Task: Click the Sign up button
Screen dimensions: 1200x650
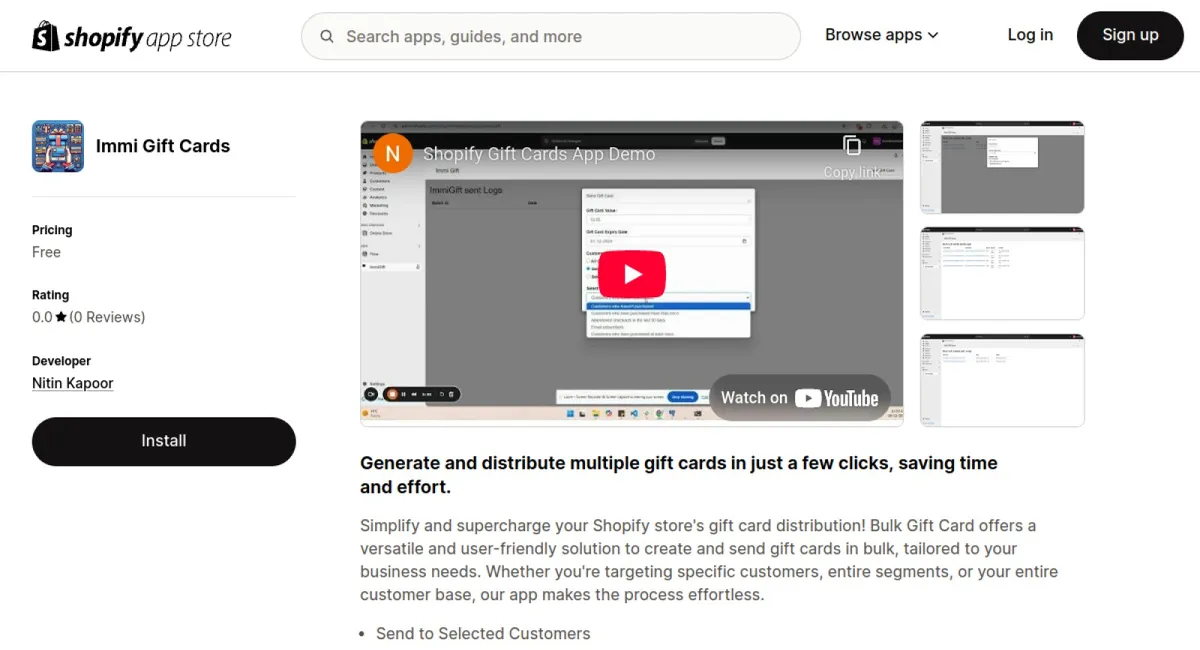Action: [1130, 36]
